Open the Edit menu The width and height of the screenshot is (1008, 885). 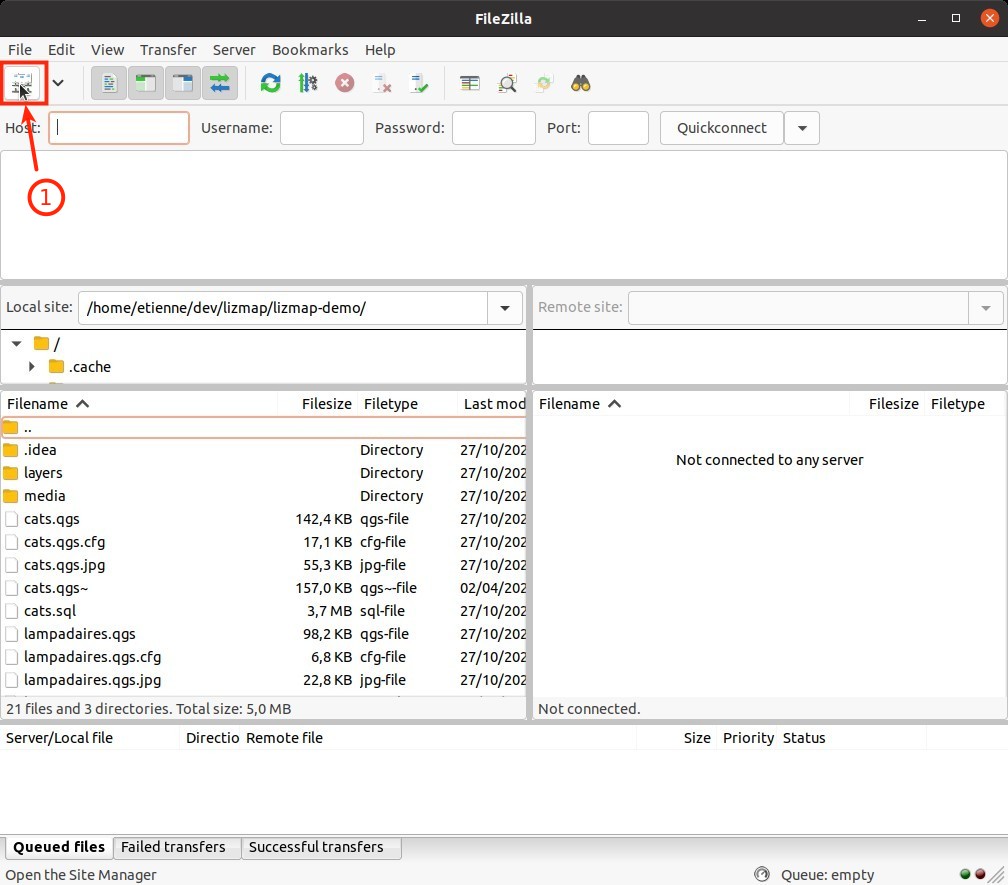(x=61, y=49)
